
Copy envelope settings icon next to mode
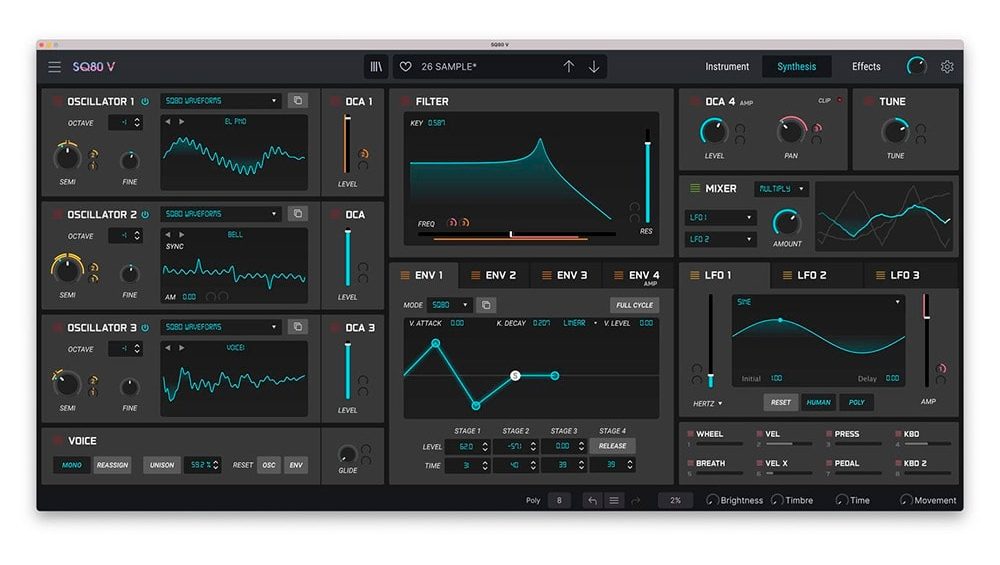(x=486, y=305)
